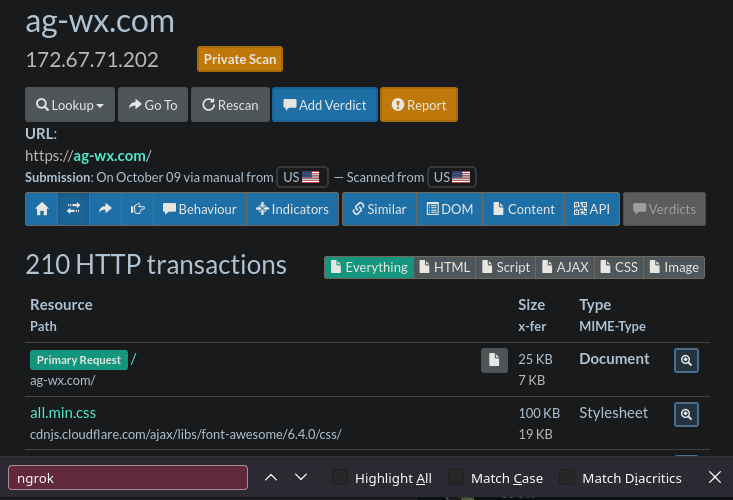Toggle the Match Case checkbox
Screen dimensions: 733x500
click(456, 478)
